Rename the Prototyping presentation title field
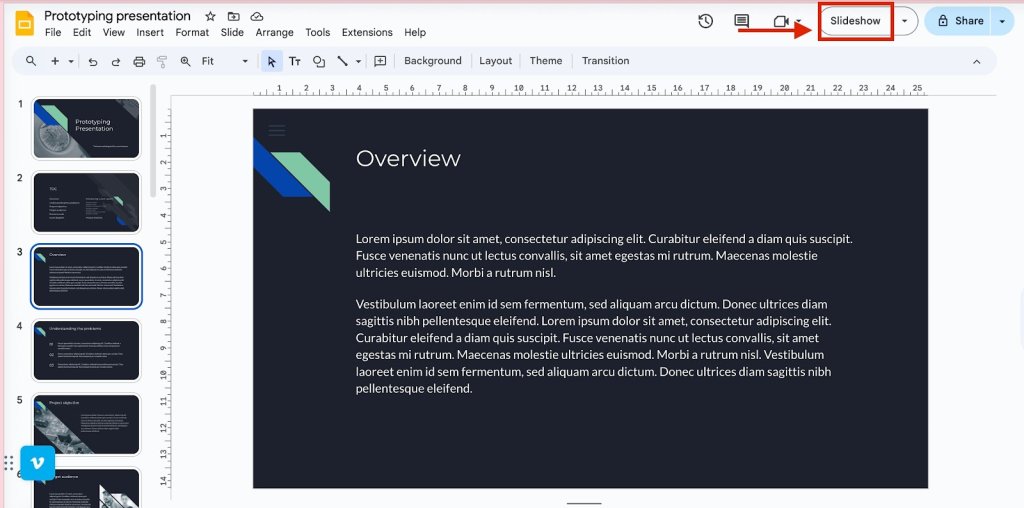 [118, 16]
